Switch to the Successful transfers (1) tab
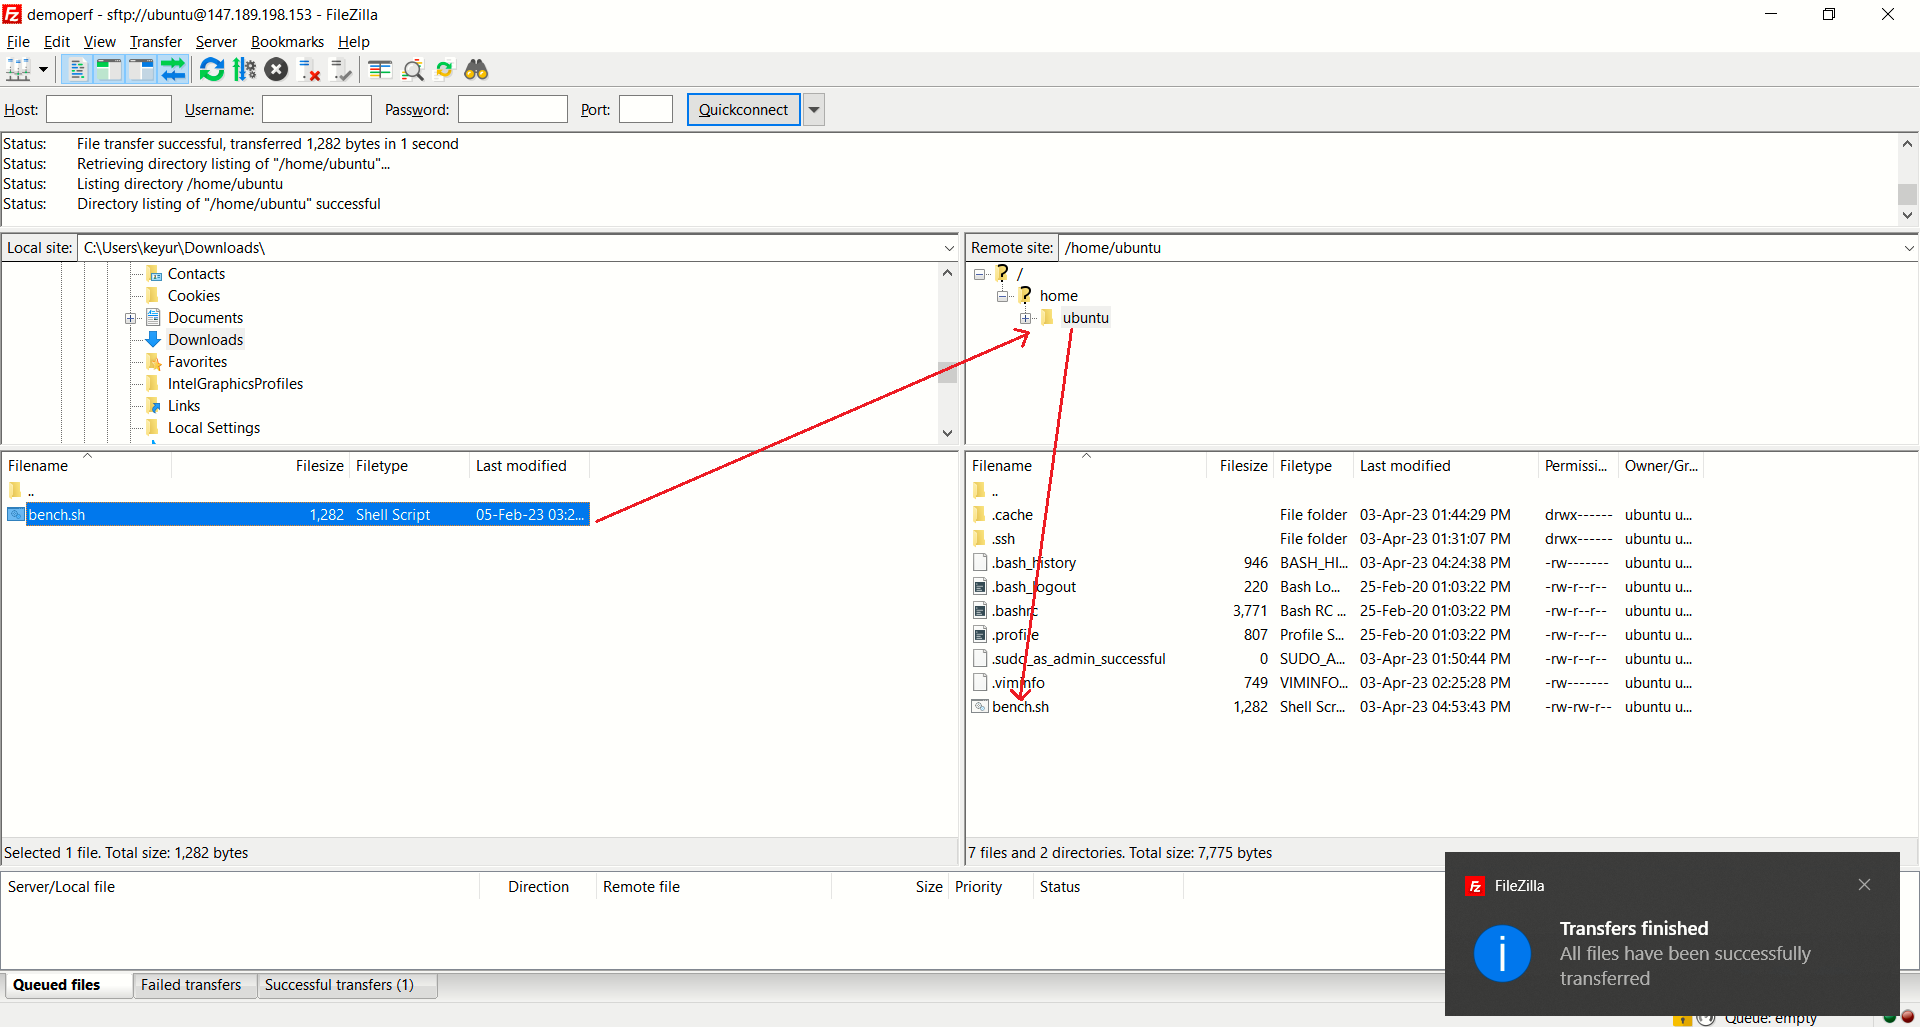 [347, 985]
